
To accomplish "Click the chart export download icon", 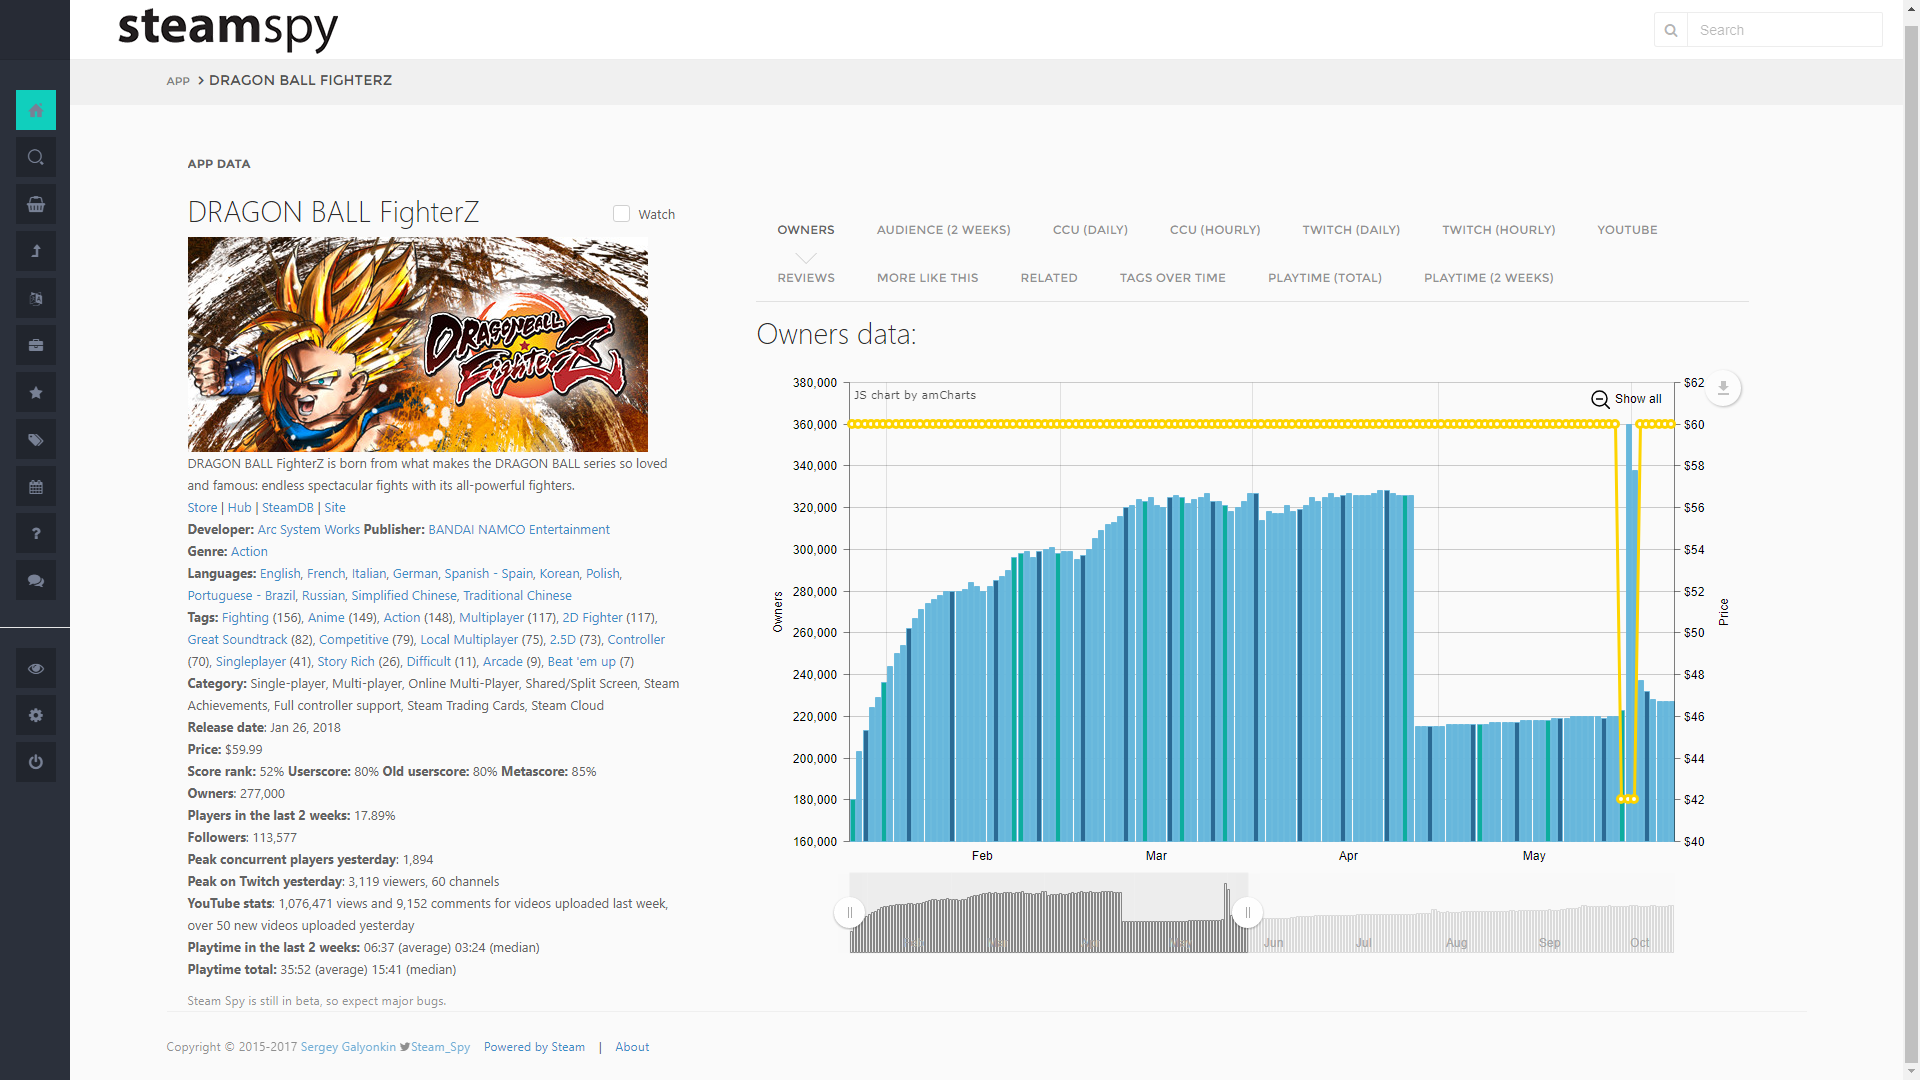I will click(1723, 388).
